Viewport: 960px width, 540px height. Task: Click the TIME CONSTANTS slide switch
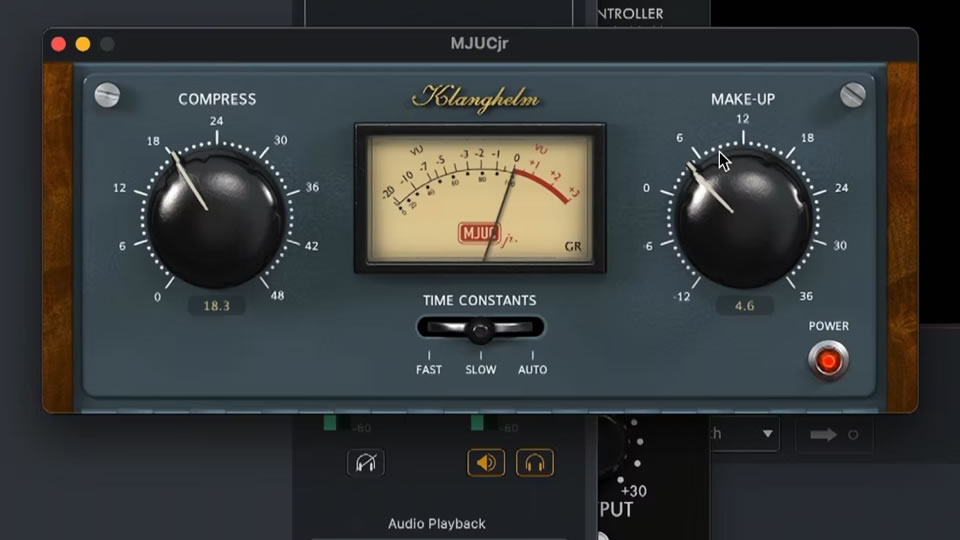[481, 329]
